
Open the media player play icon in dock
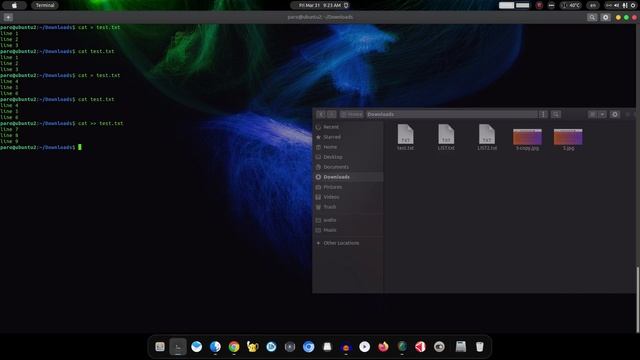364,347
